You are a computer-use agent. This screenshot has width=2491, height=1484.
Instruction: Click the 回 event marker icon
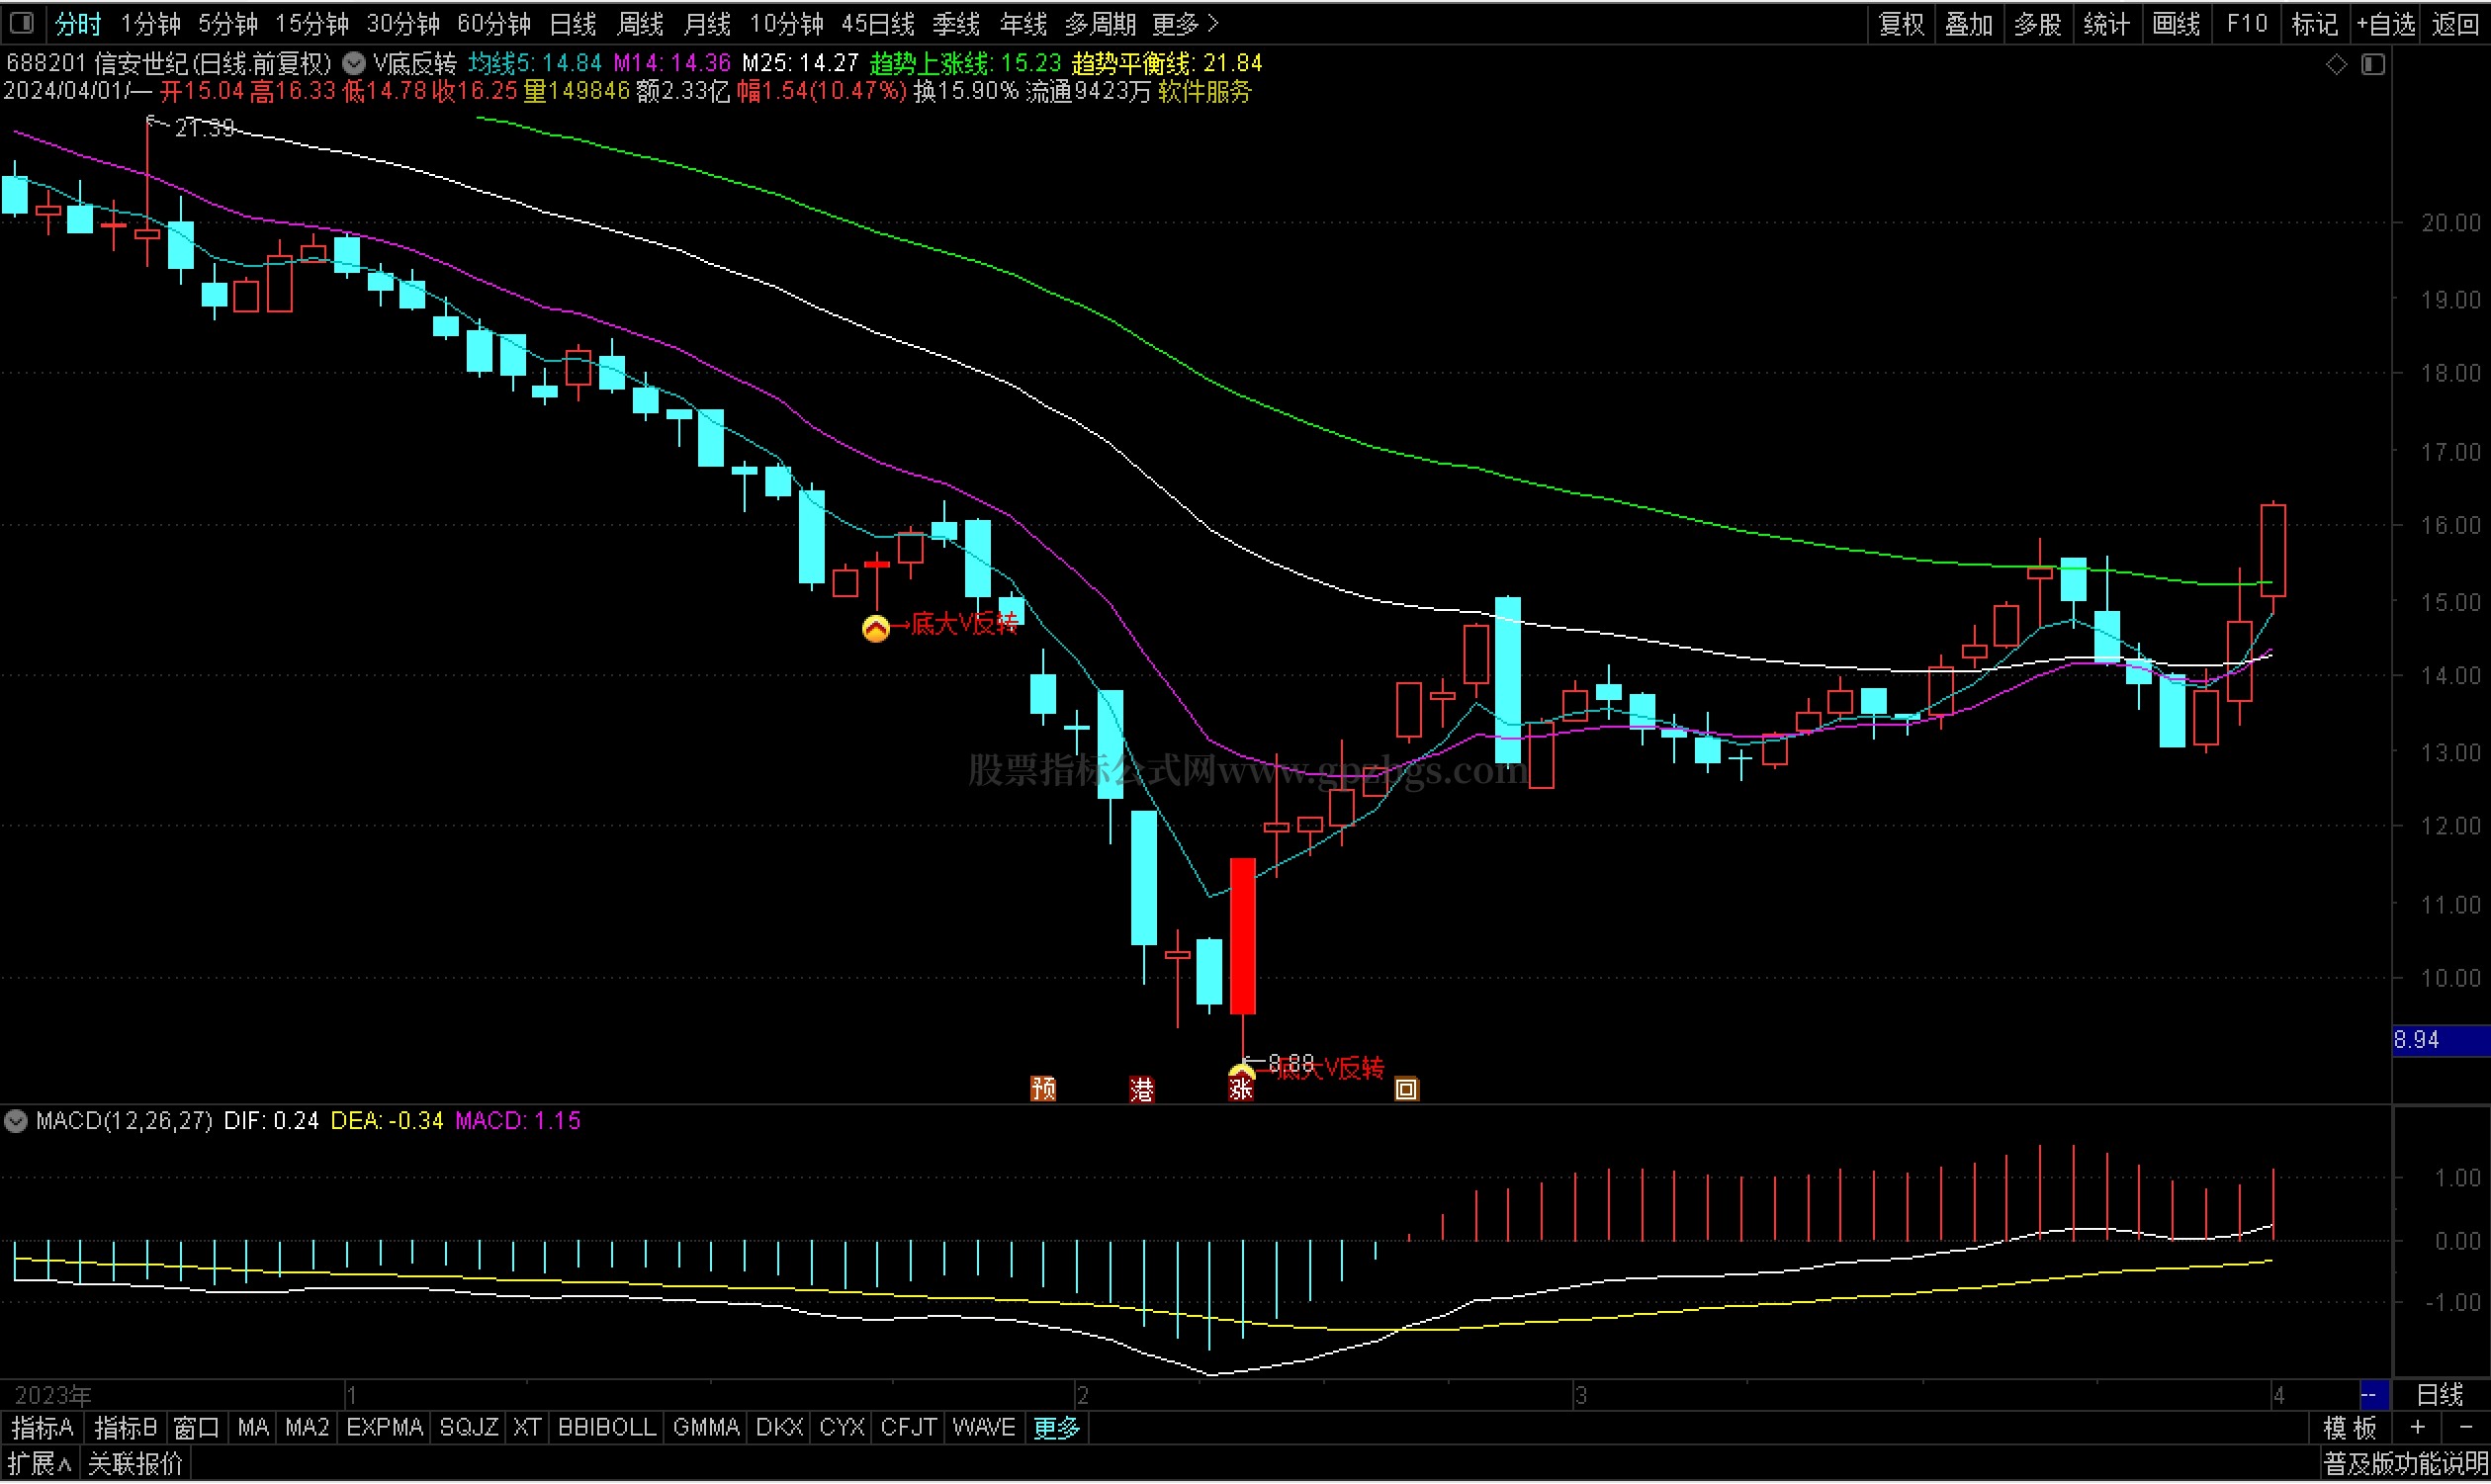tap(1407, 1089)
